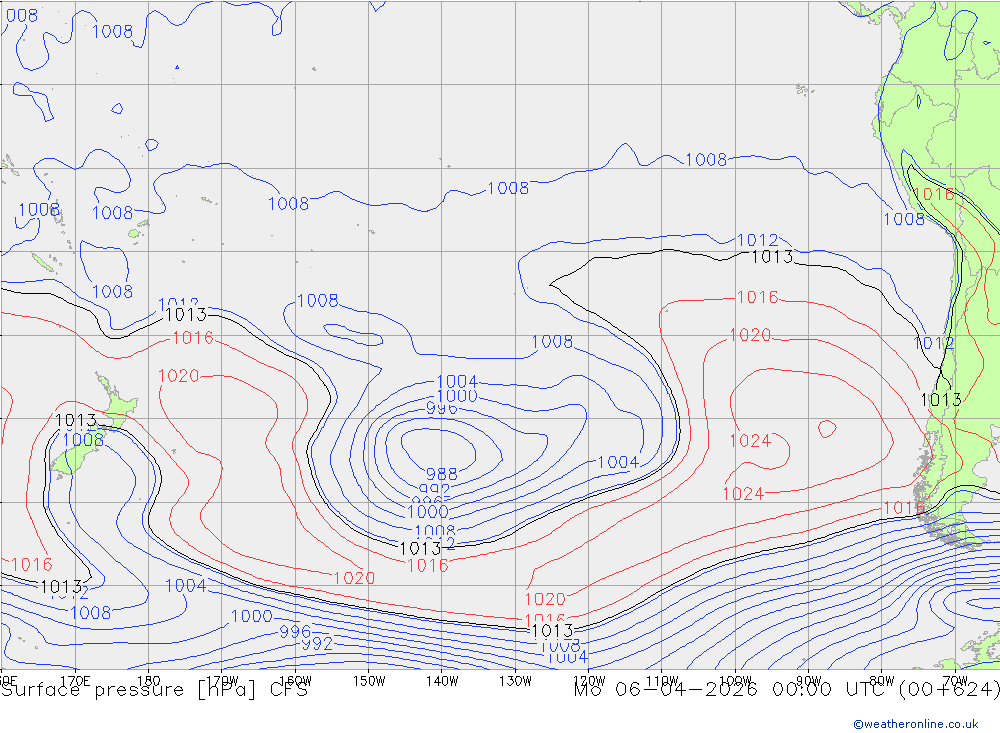Click the 140W longitude label
The width and height of the screenshot is (1000, 733).
(442, 681)
